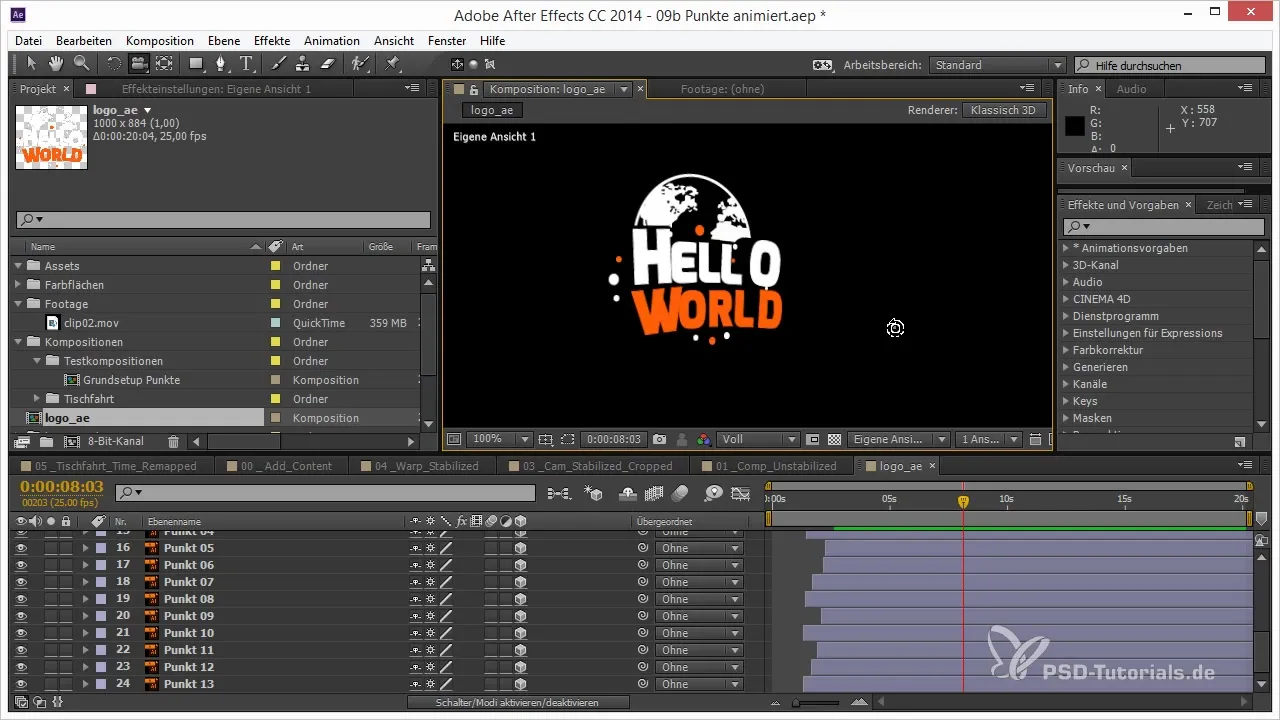Select the Selection arrow tool
The image size is (1280, 720).
(x=31, y=64)
